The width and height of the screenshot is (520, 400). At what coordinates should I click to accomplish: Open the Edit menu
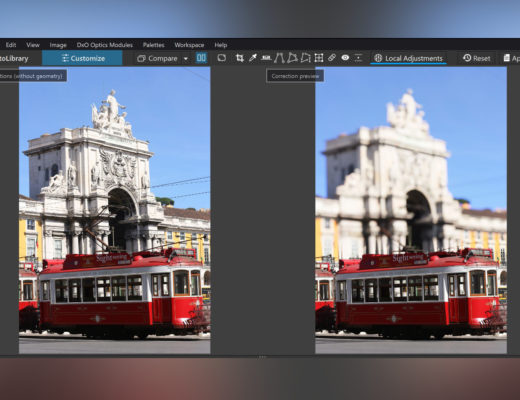pos(11,45)
